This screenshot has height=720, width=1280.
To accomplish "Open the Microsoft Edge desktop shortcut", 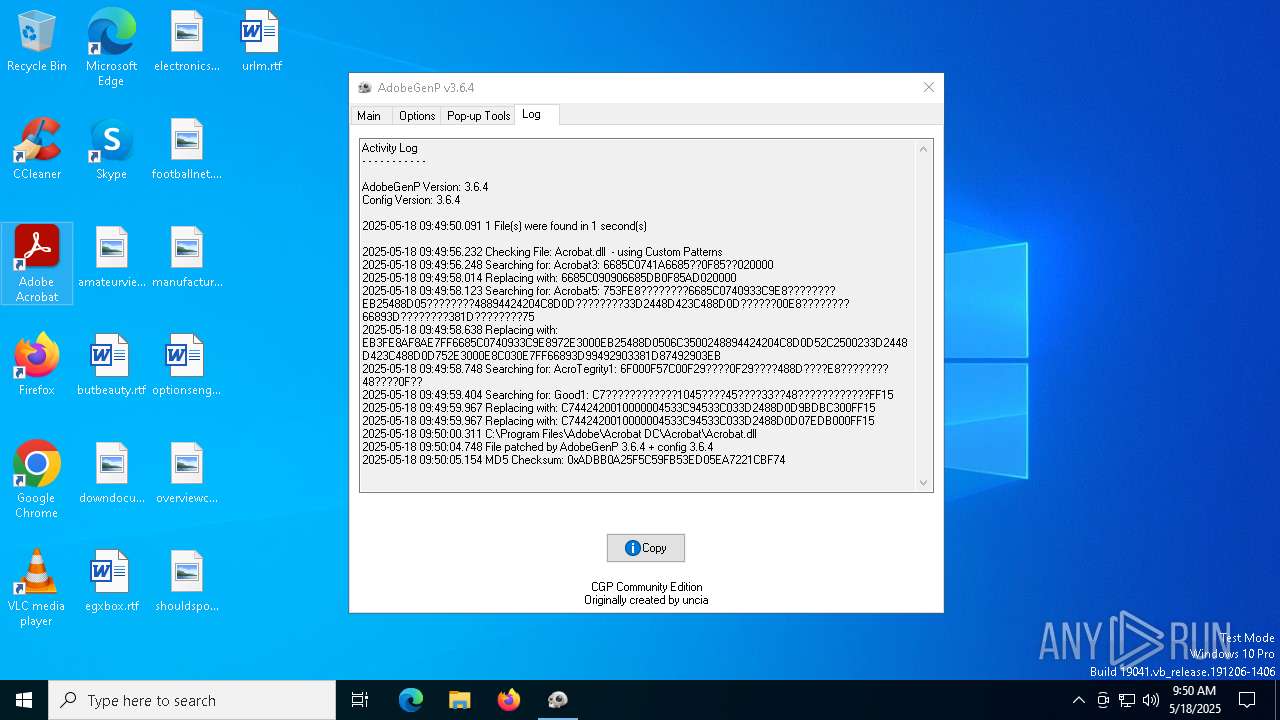I will pyautogui.click(x=111, y=48).
